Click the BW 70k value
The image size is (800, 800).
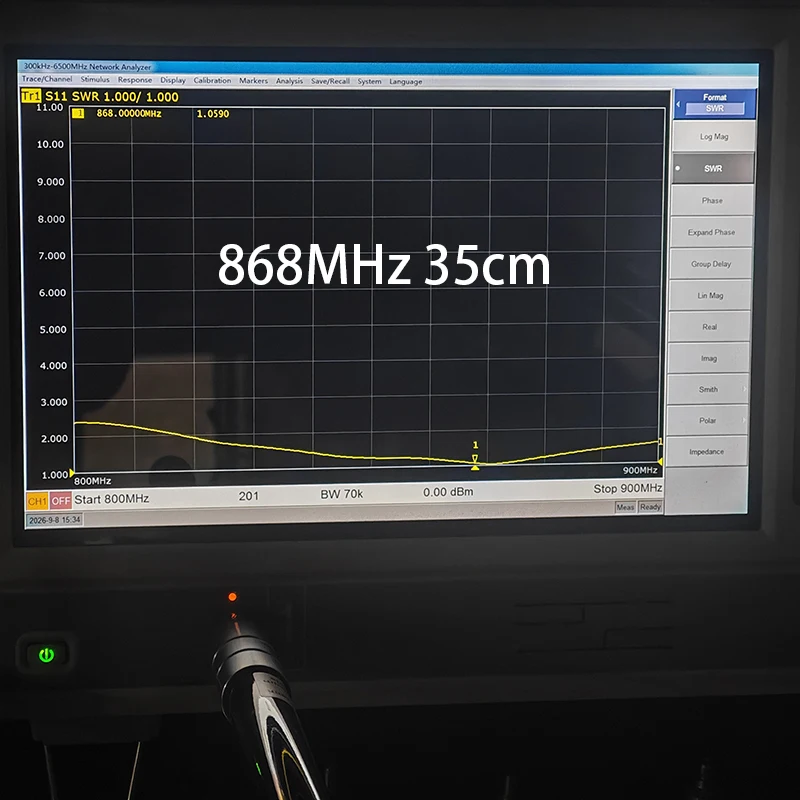tap(341, 494)
